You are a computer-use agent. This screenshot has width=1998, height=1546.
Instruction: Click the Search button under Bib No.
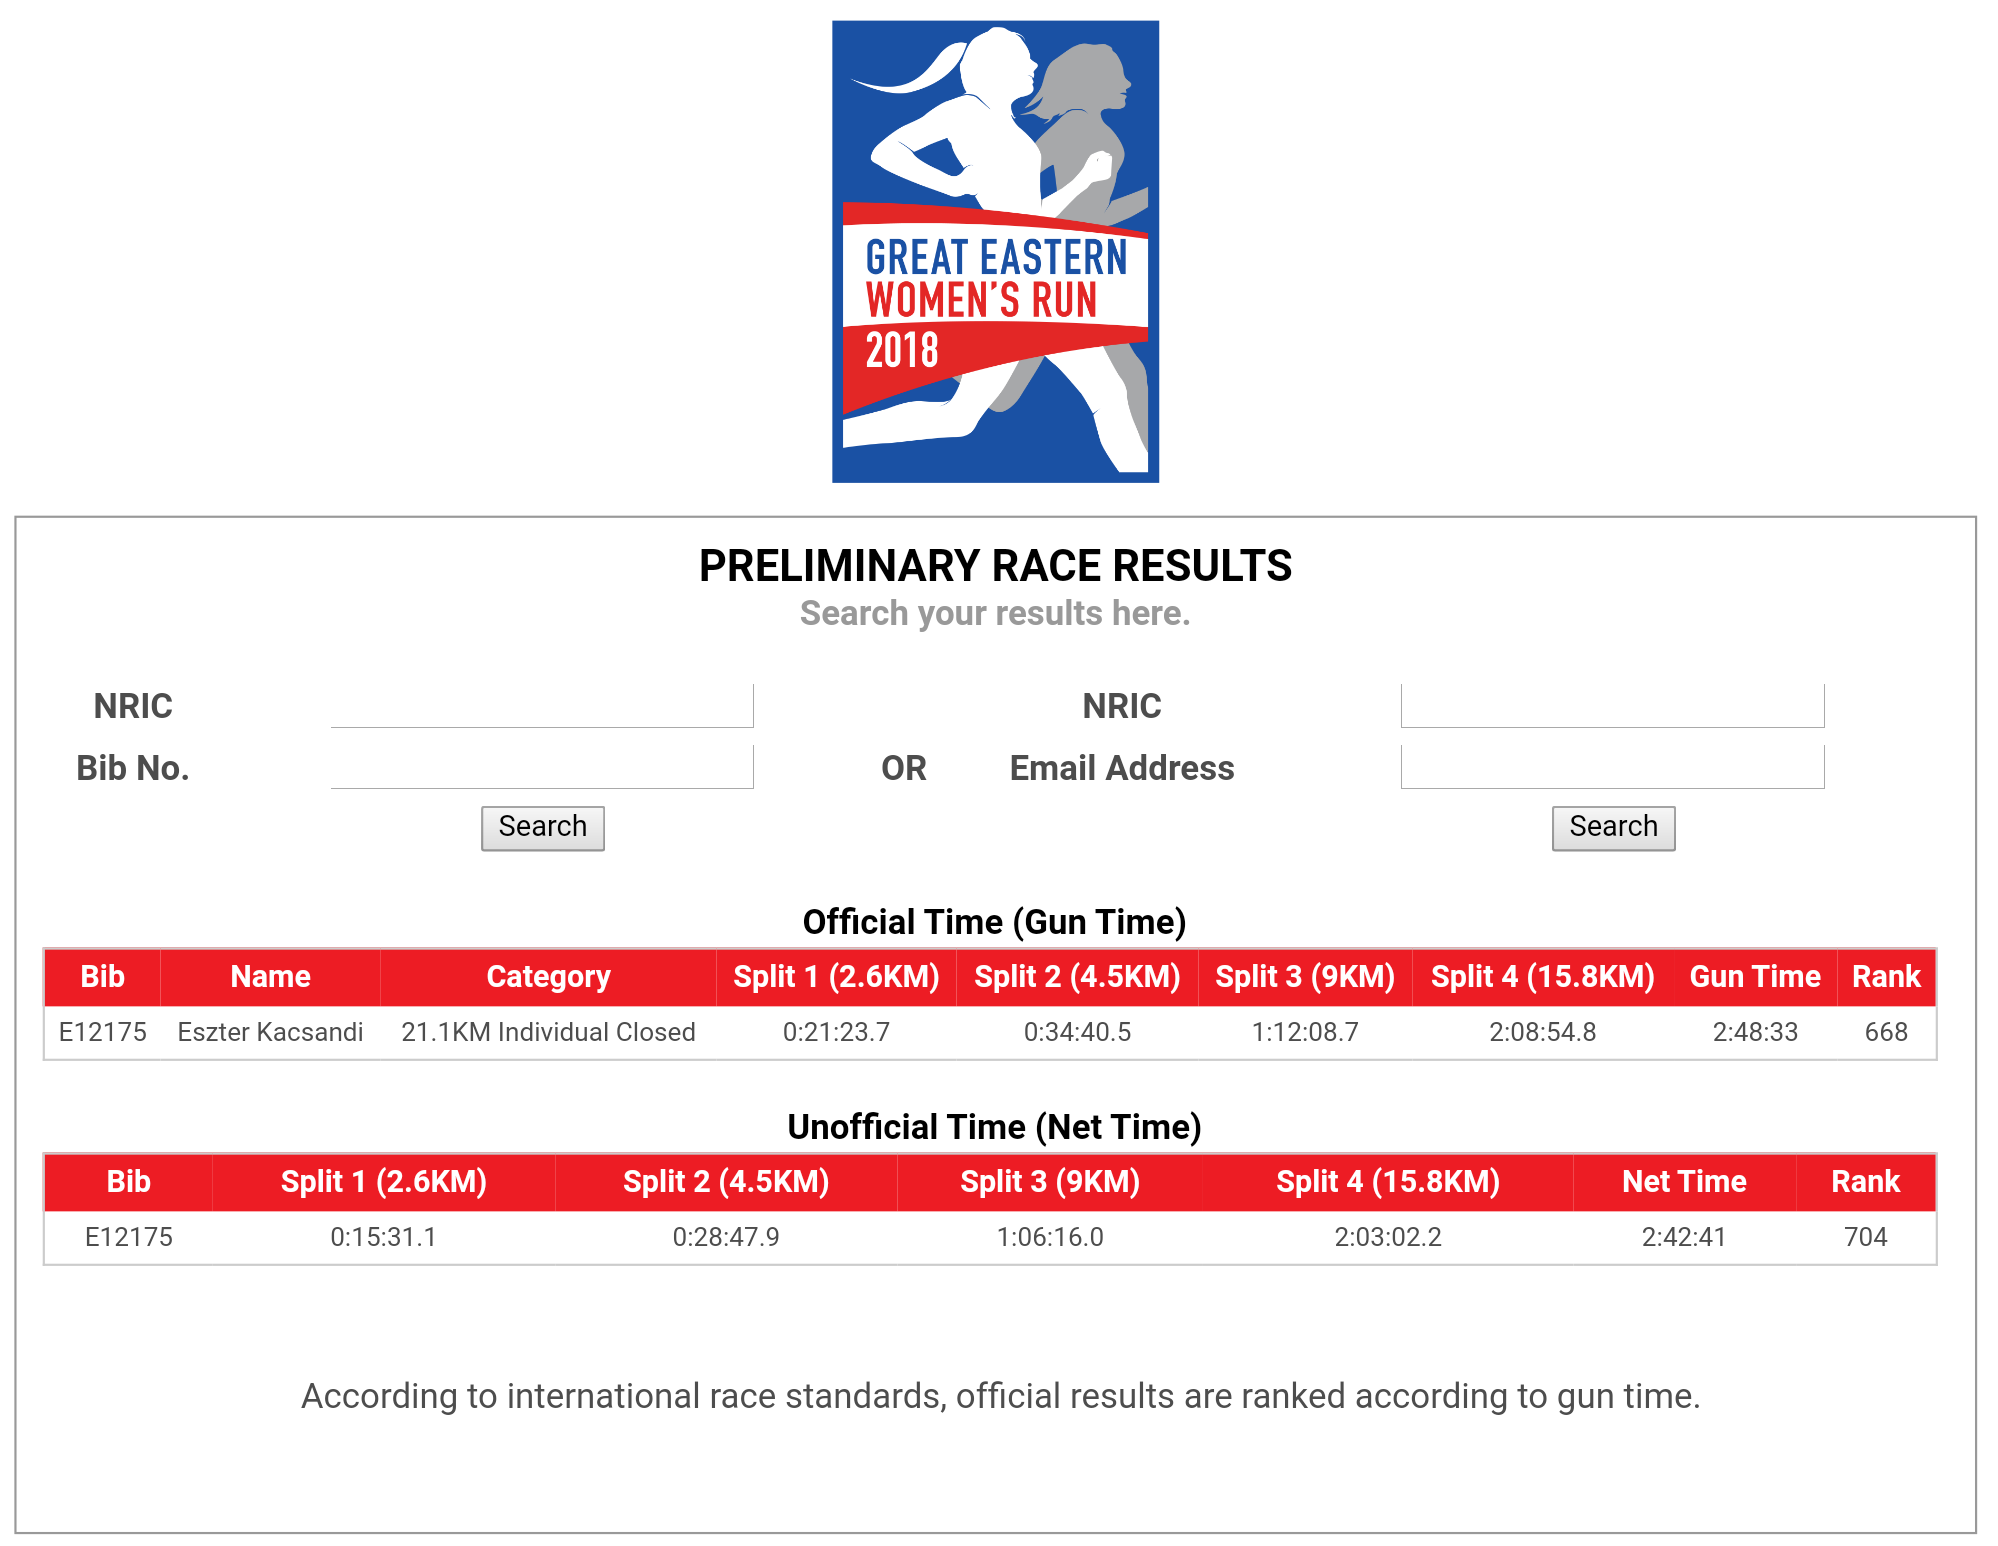tap(543, 828)
